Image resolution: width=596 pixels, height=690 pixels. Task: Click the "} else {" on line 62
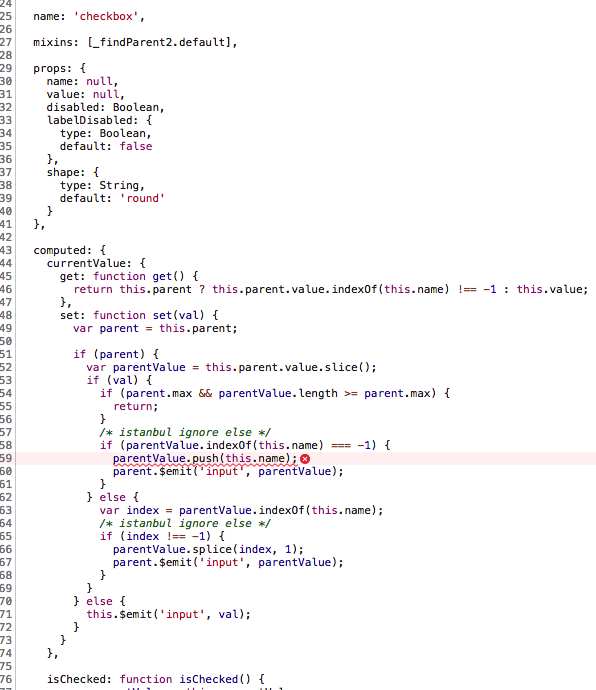(x=112, y=497)
